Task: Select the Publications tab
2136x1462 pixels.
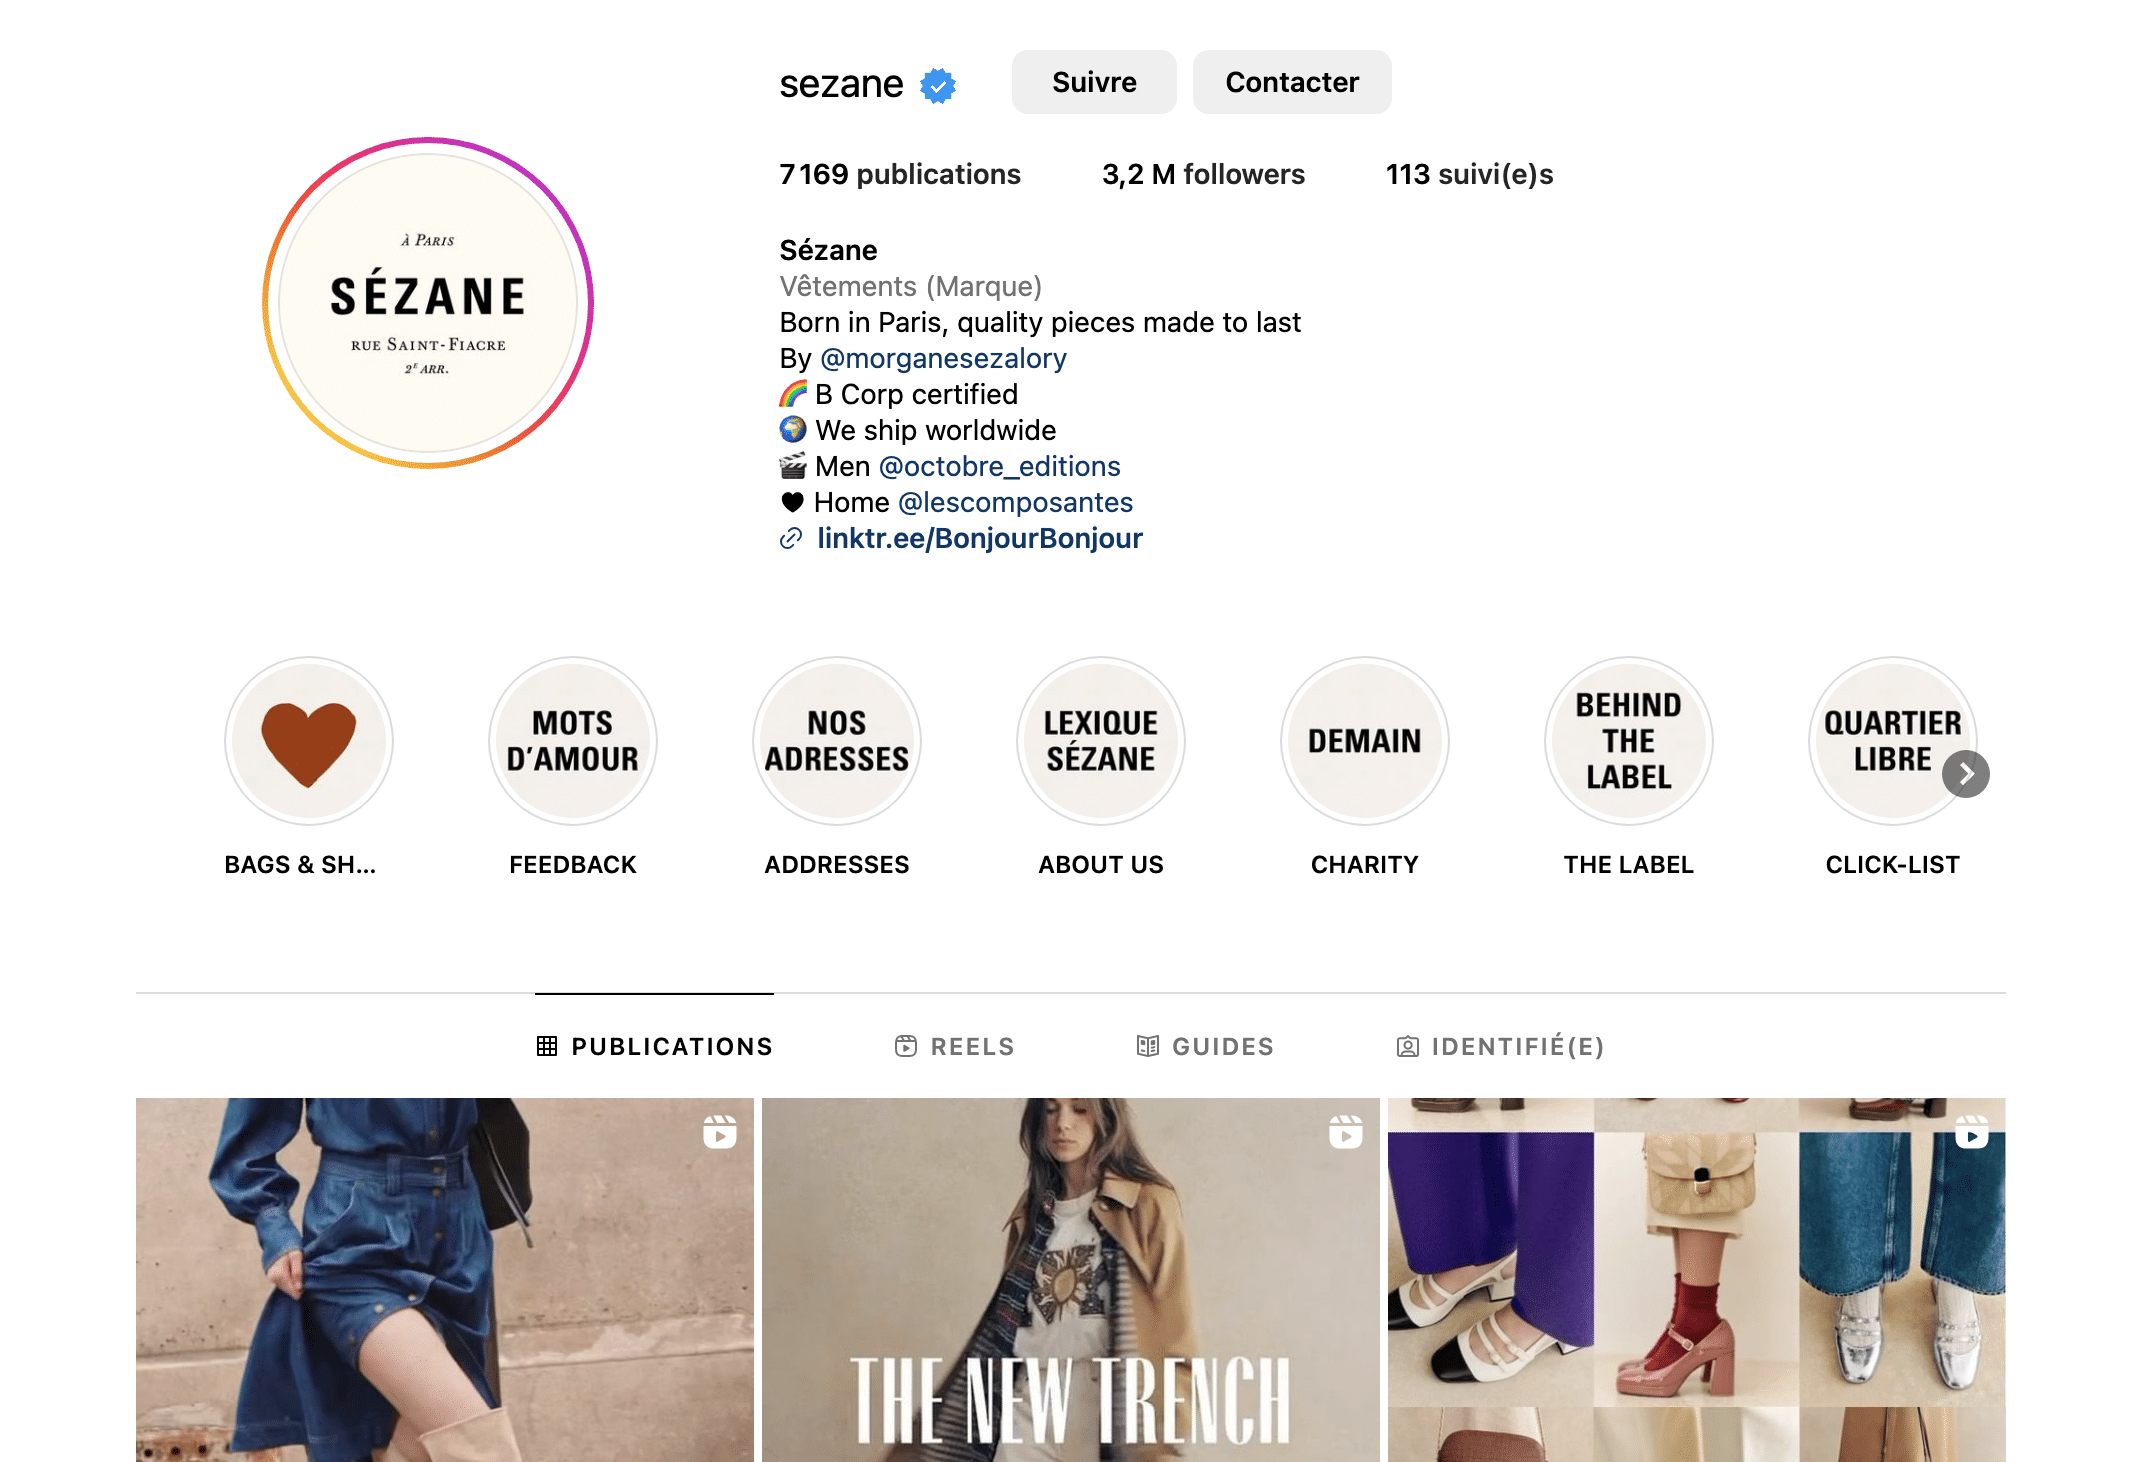Action: click(654, 1046)
